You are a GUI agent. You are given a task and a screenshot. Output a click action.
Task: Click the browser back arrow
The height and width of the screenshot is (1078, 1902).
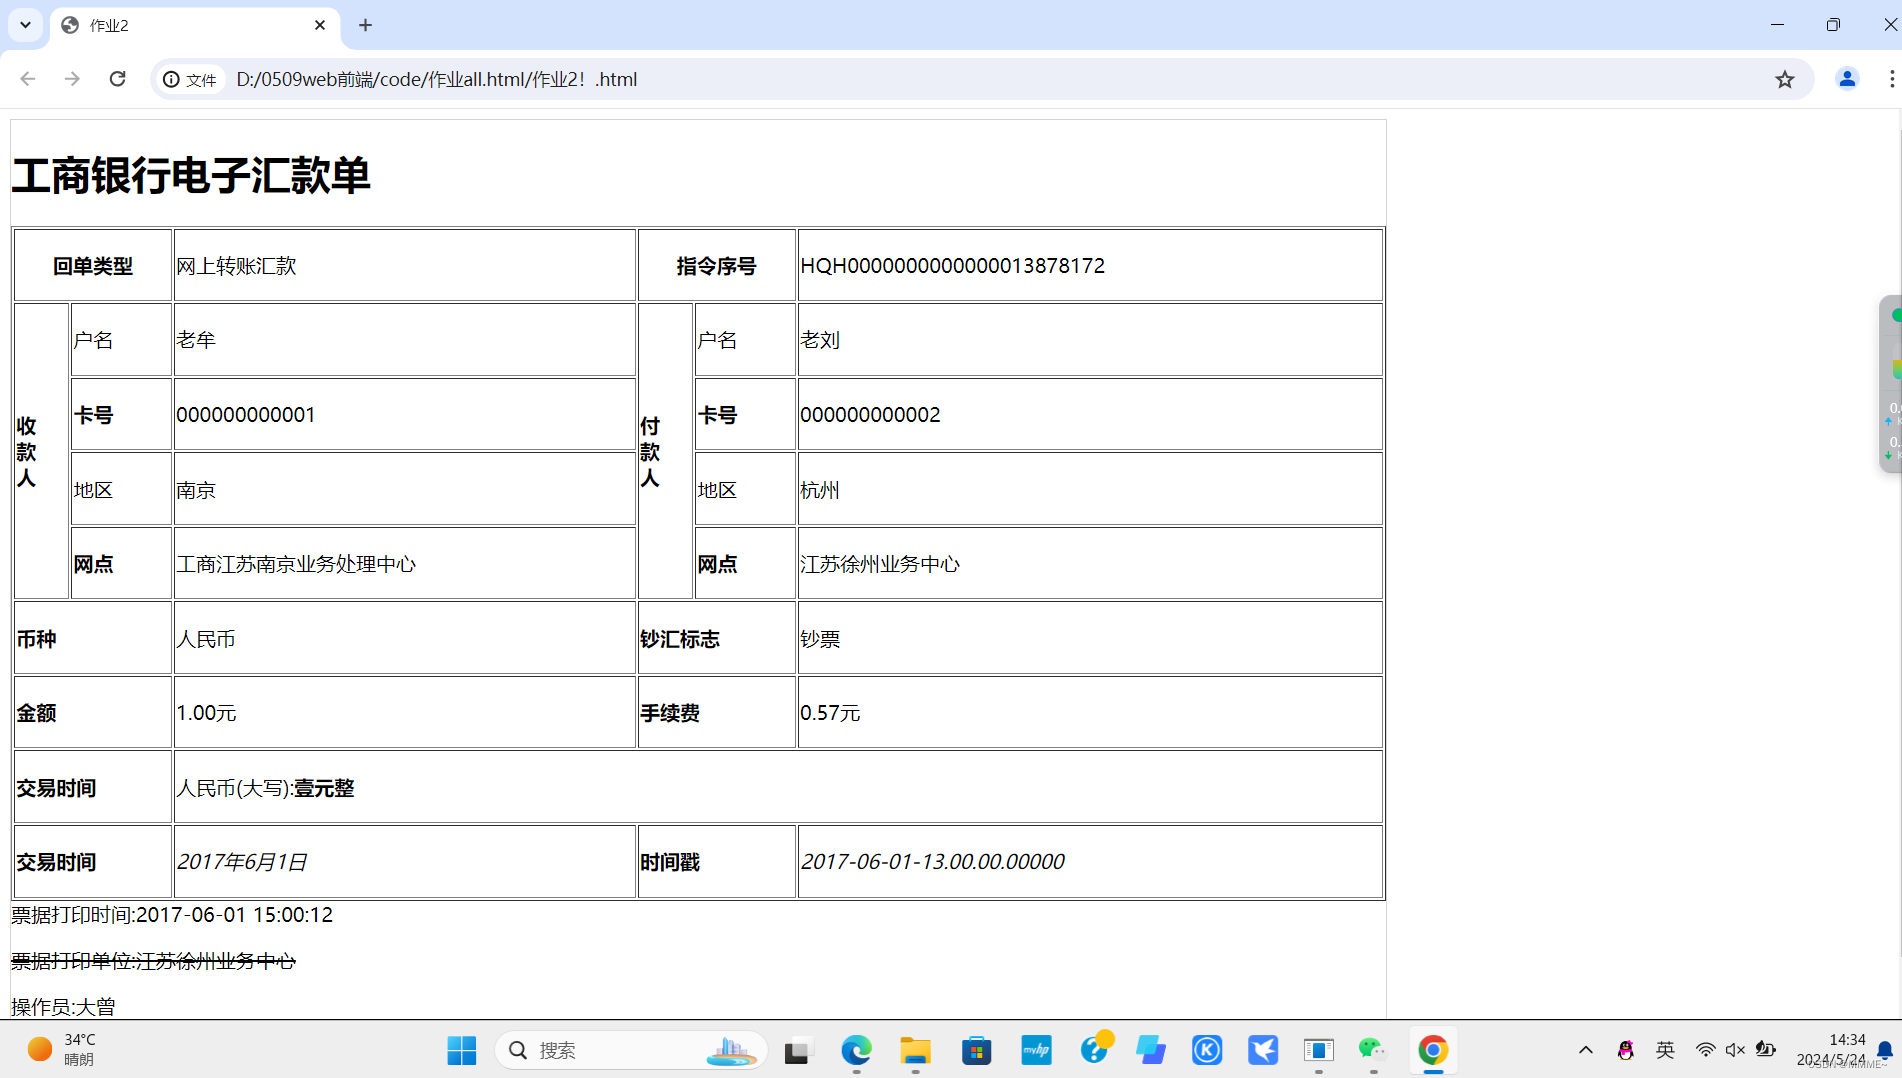pyautogui.click(x=28, y=79)
